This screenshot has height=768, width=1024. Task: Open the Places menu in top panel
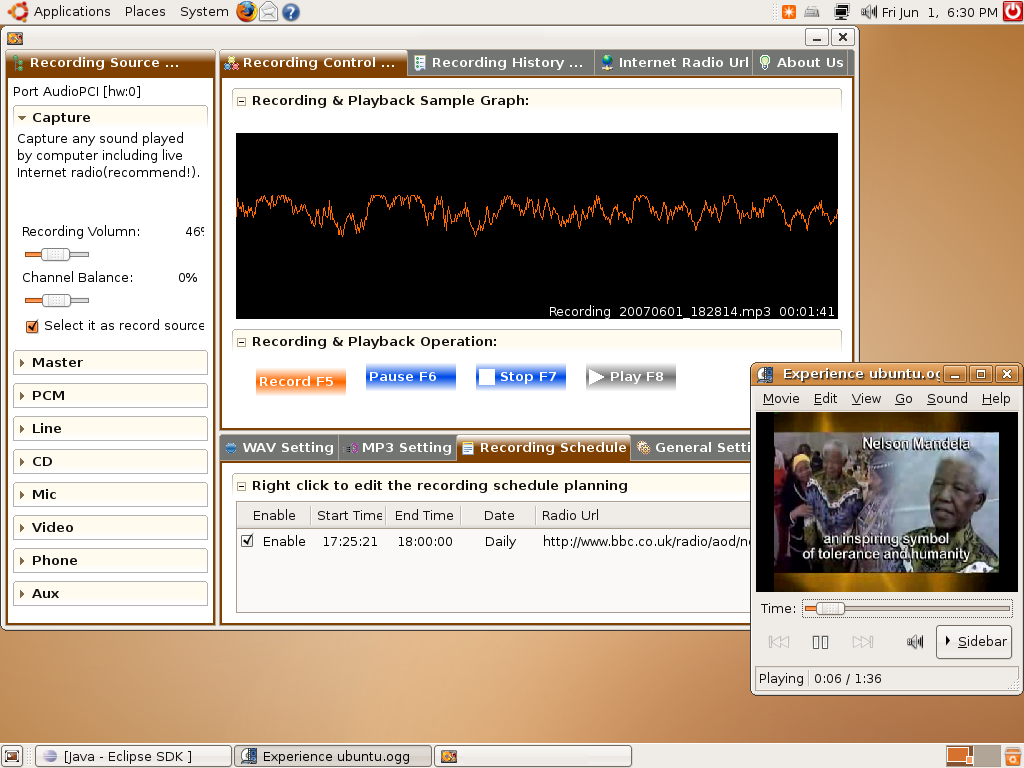point(145,12)
